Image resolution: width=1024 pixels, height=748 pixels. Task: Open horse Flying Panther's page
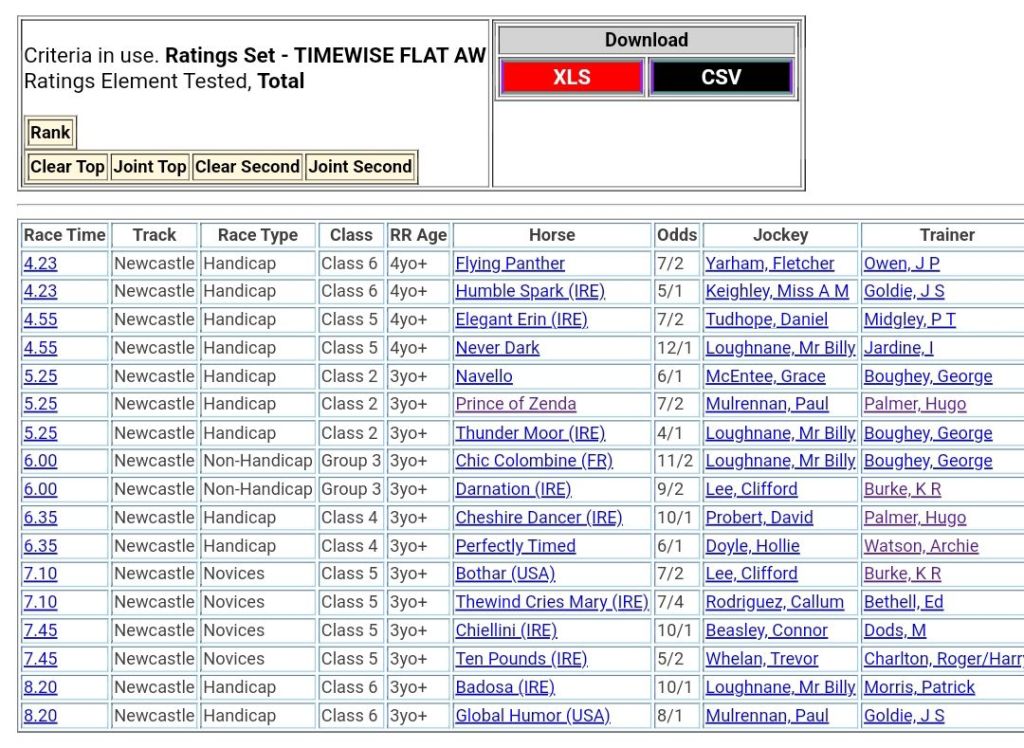point(510,264)
